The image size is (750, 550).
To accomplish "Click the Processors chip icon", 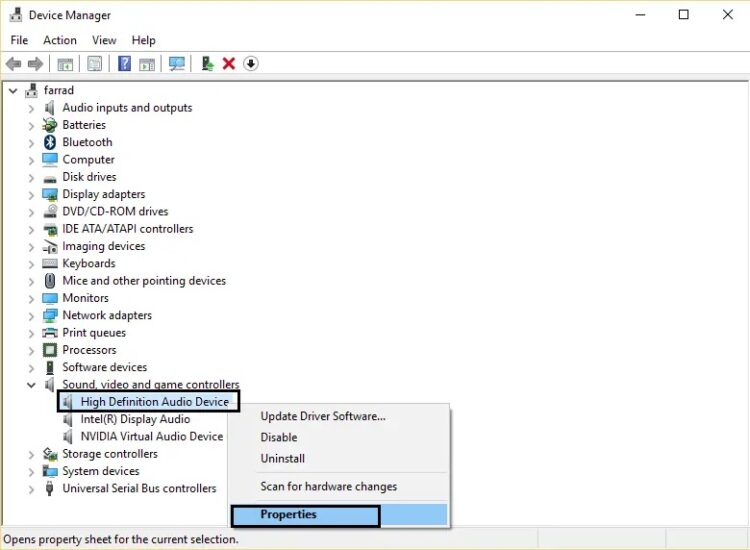I will click(50, 350).
